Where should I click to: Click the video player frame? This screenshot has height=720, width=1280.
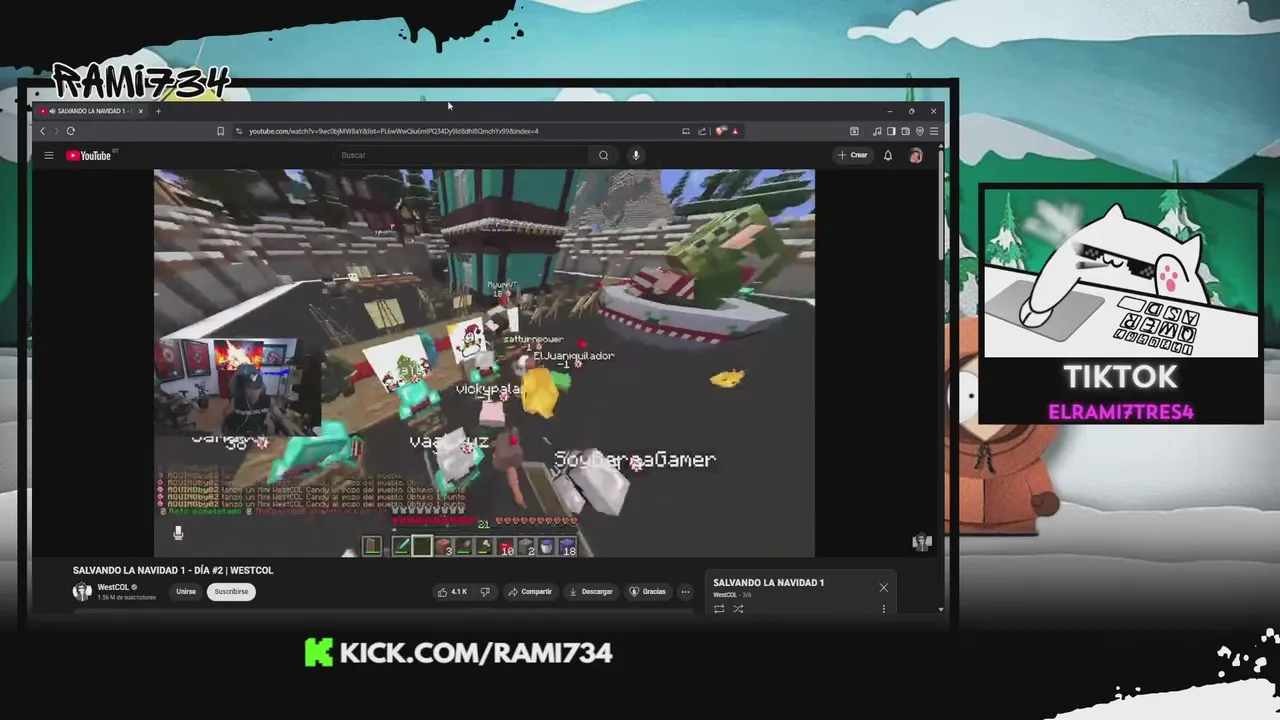click(x=484, y=363)
